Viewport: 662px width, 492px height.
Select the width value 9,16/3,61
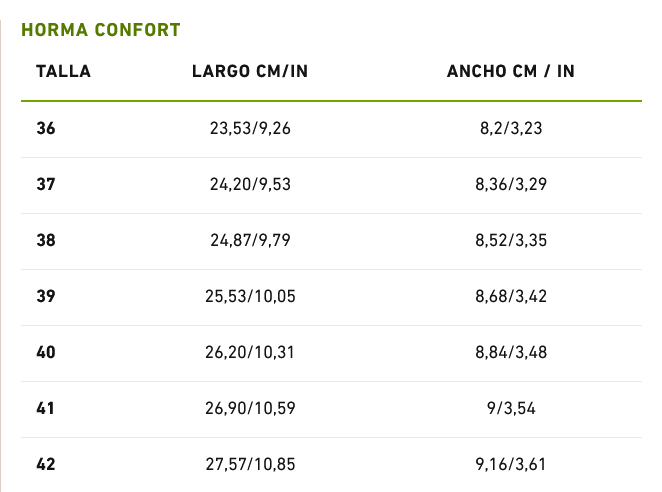point(510,465)
